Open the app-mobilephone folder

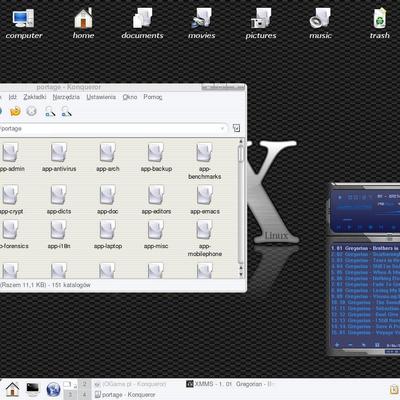coord(204,238)
